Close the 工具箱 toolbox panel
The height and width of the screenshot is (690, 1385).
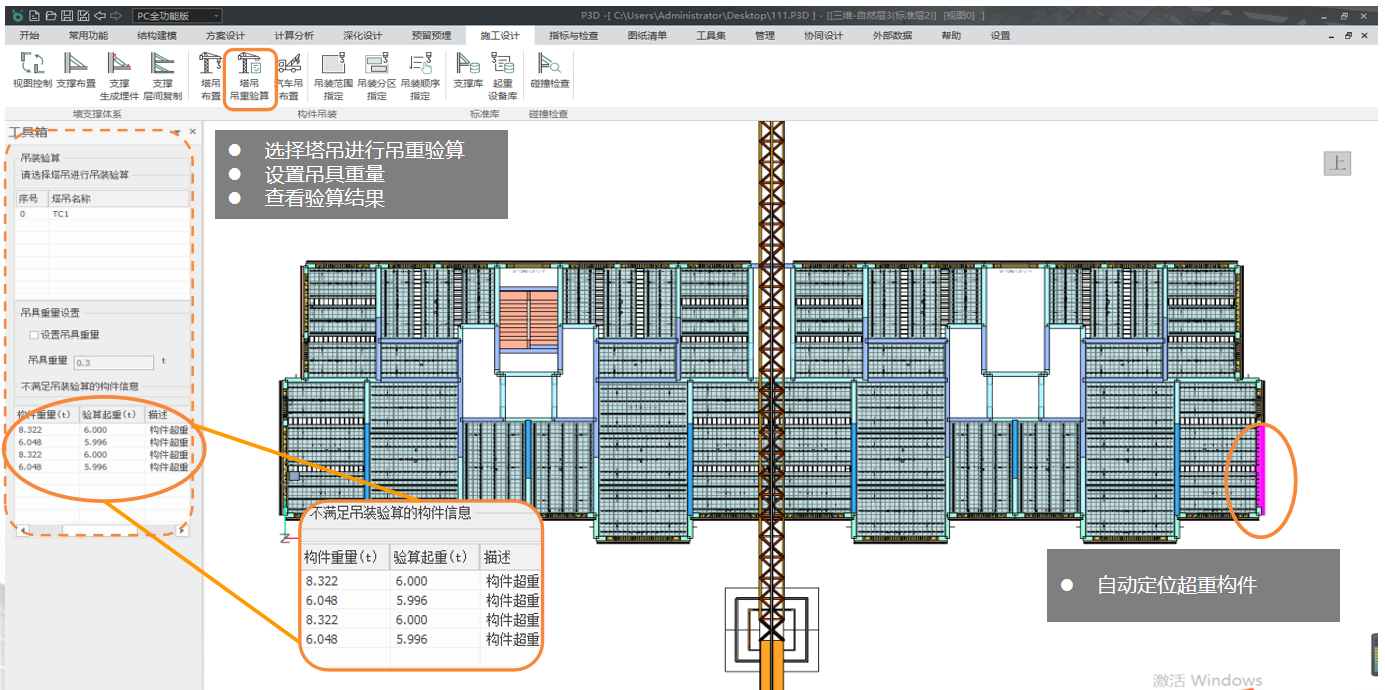[193, 132]
